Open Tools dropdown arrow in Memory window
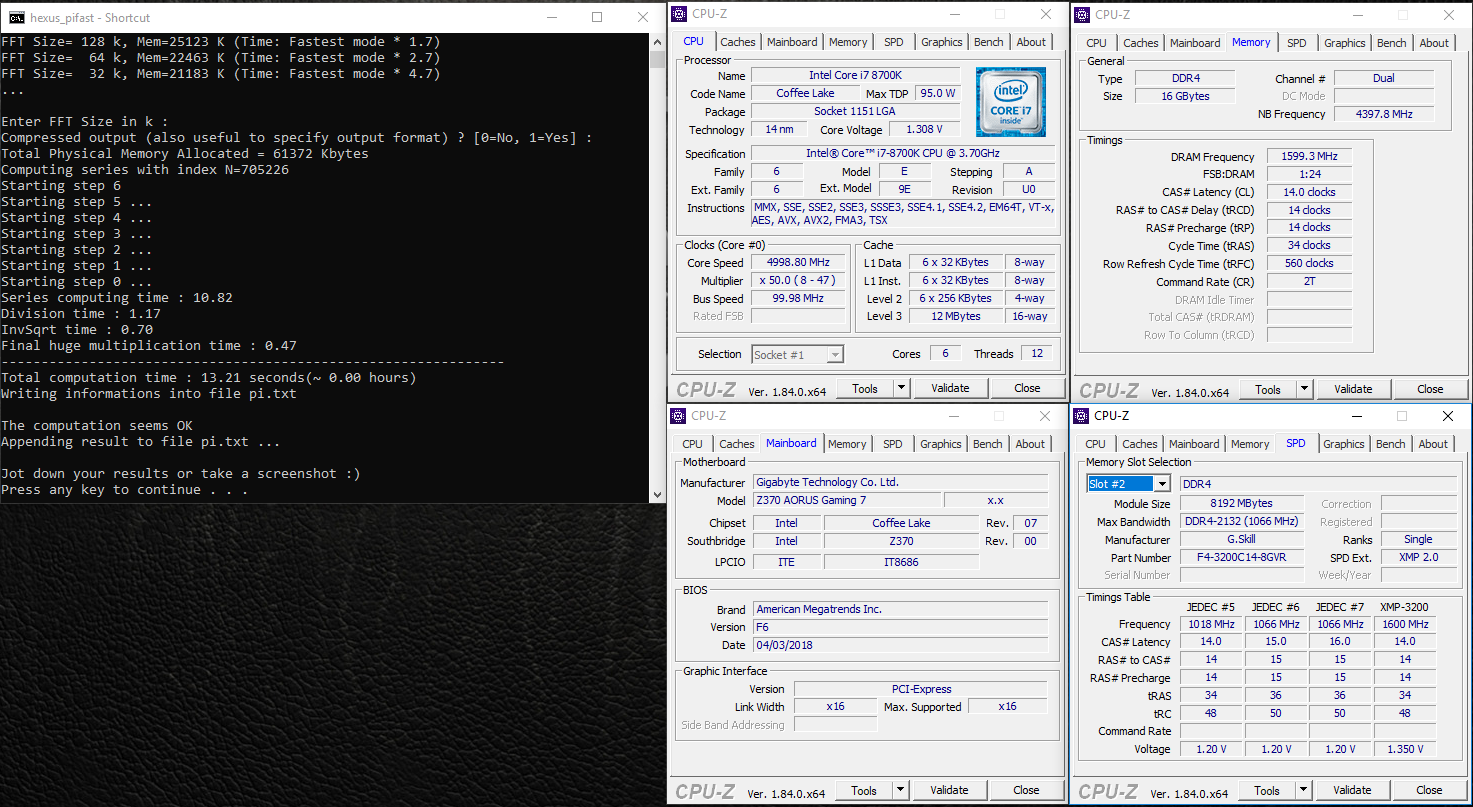The height and width of the screenshot is (807, 1473). (x=1304, y=389)
